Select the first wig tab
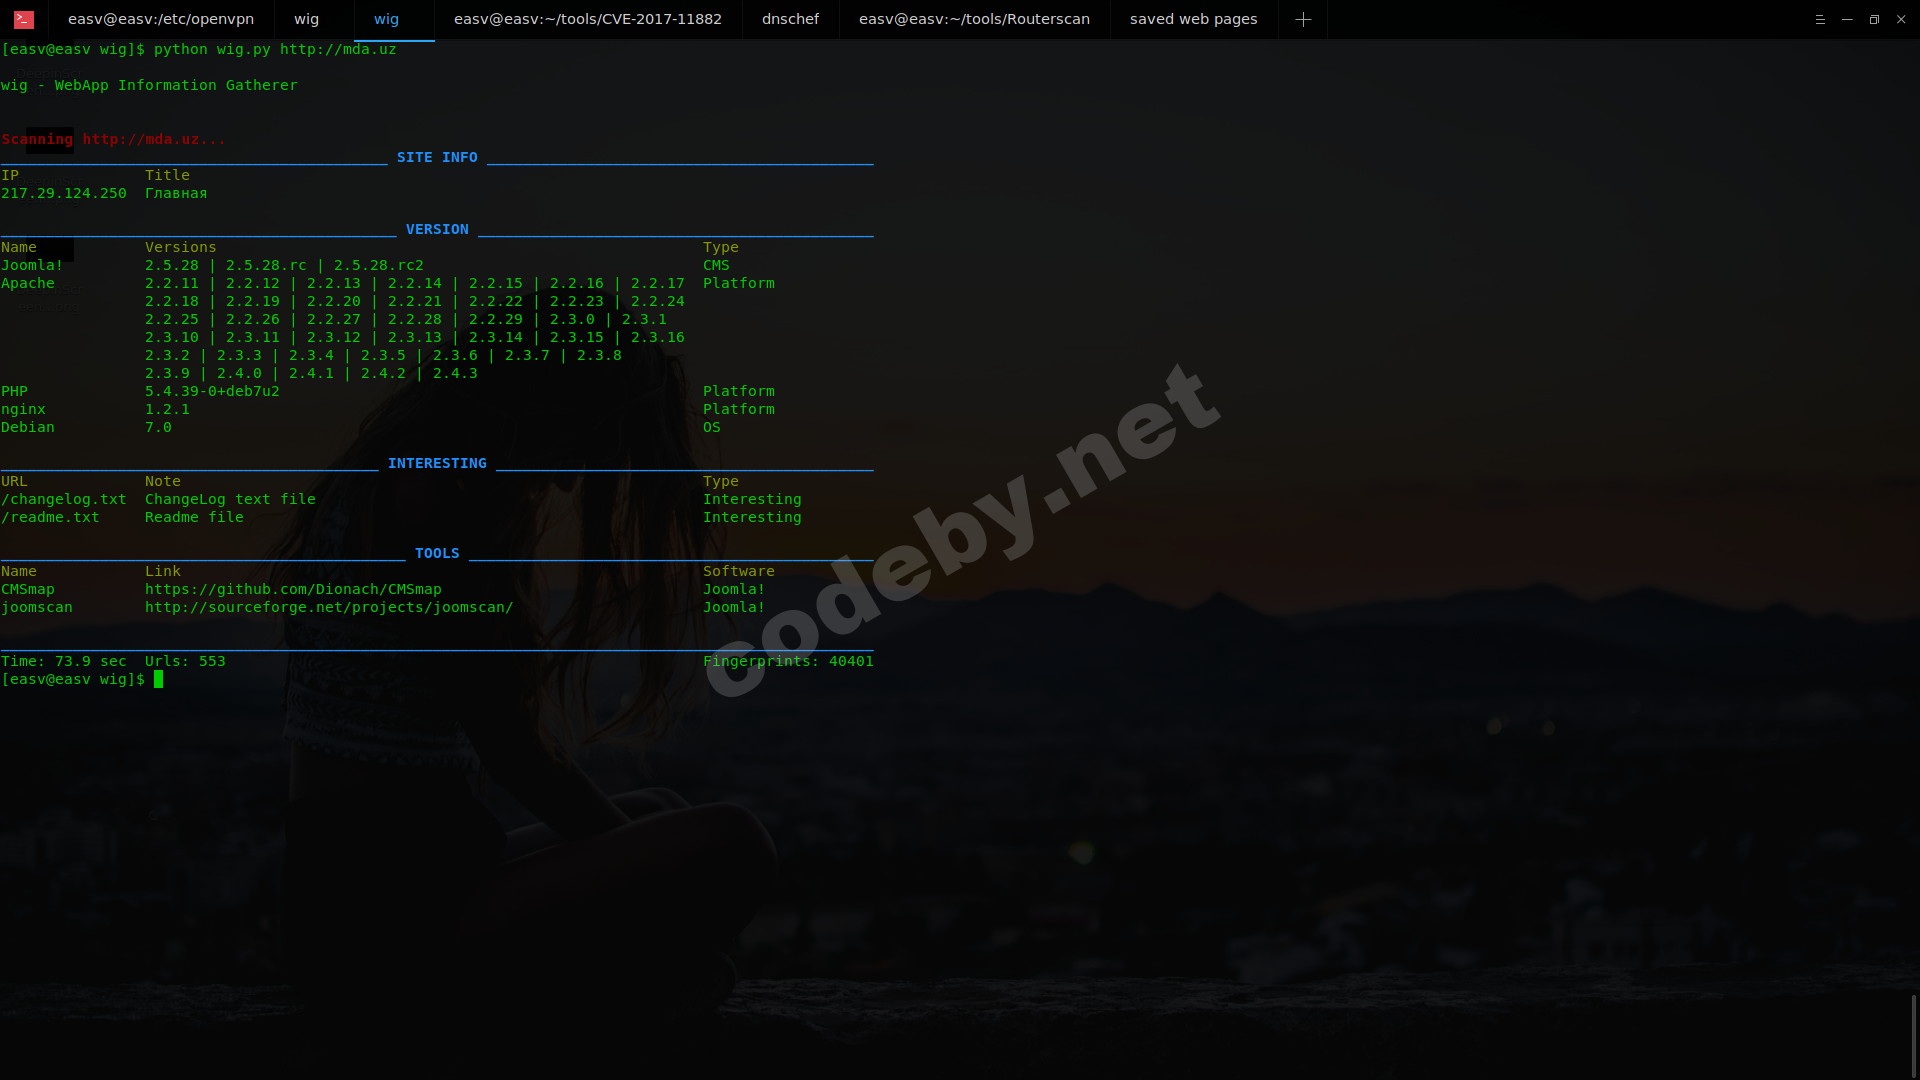The width and height of the screenshot is (1920, 1080). [306, 19]
